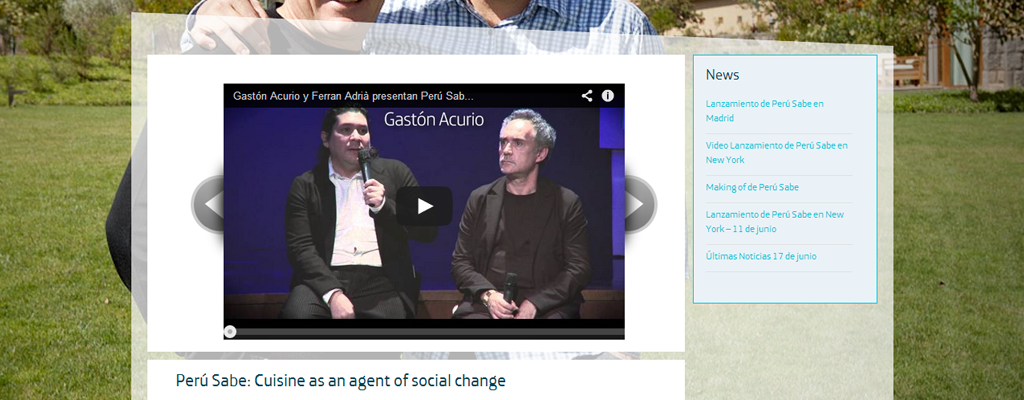Image resolution: width=1024 pixels, height=400 pixels.
Task: Click the "Gastón Acurio" caption in the video
Action: (x=434, y=120)
